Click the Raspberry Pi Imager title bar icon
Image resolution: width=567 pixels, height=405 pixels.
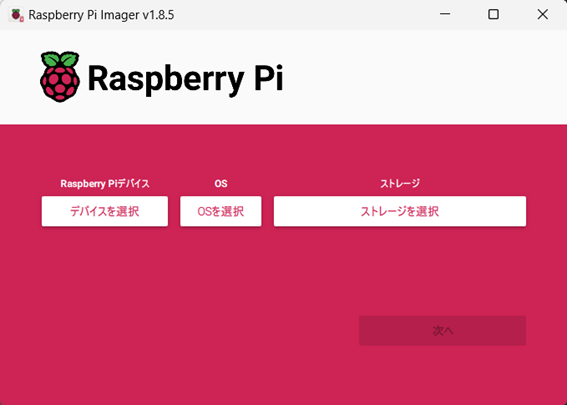17,15
